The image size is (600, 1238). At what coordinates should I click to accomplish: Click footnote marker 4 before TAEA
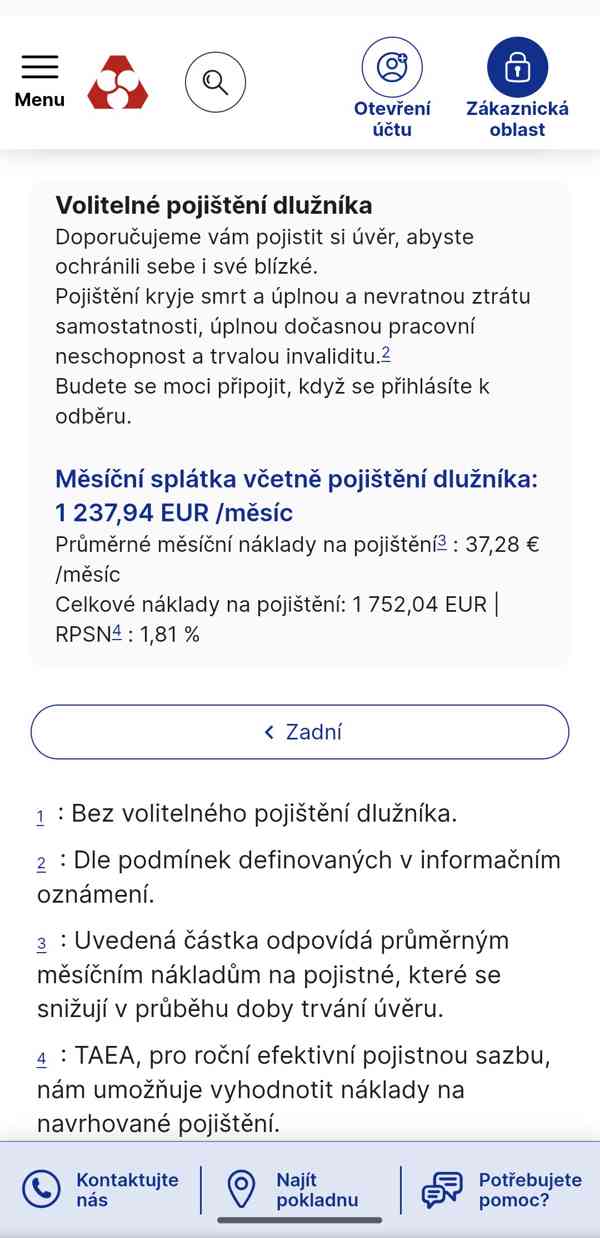click(42, 1059)
